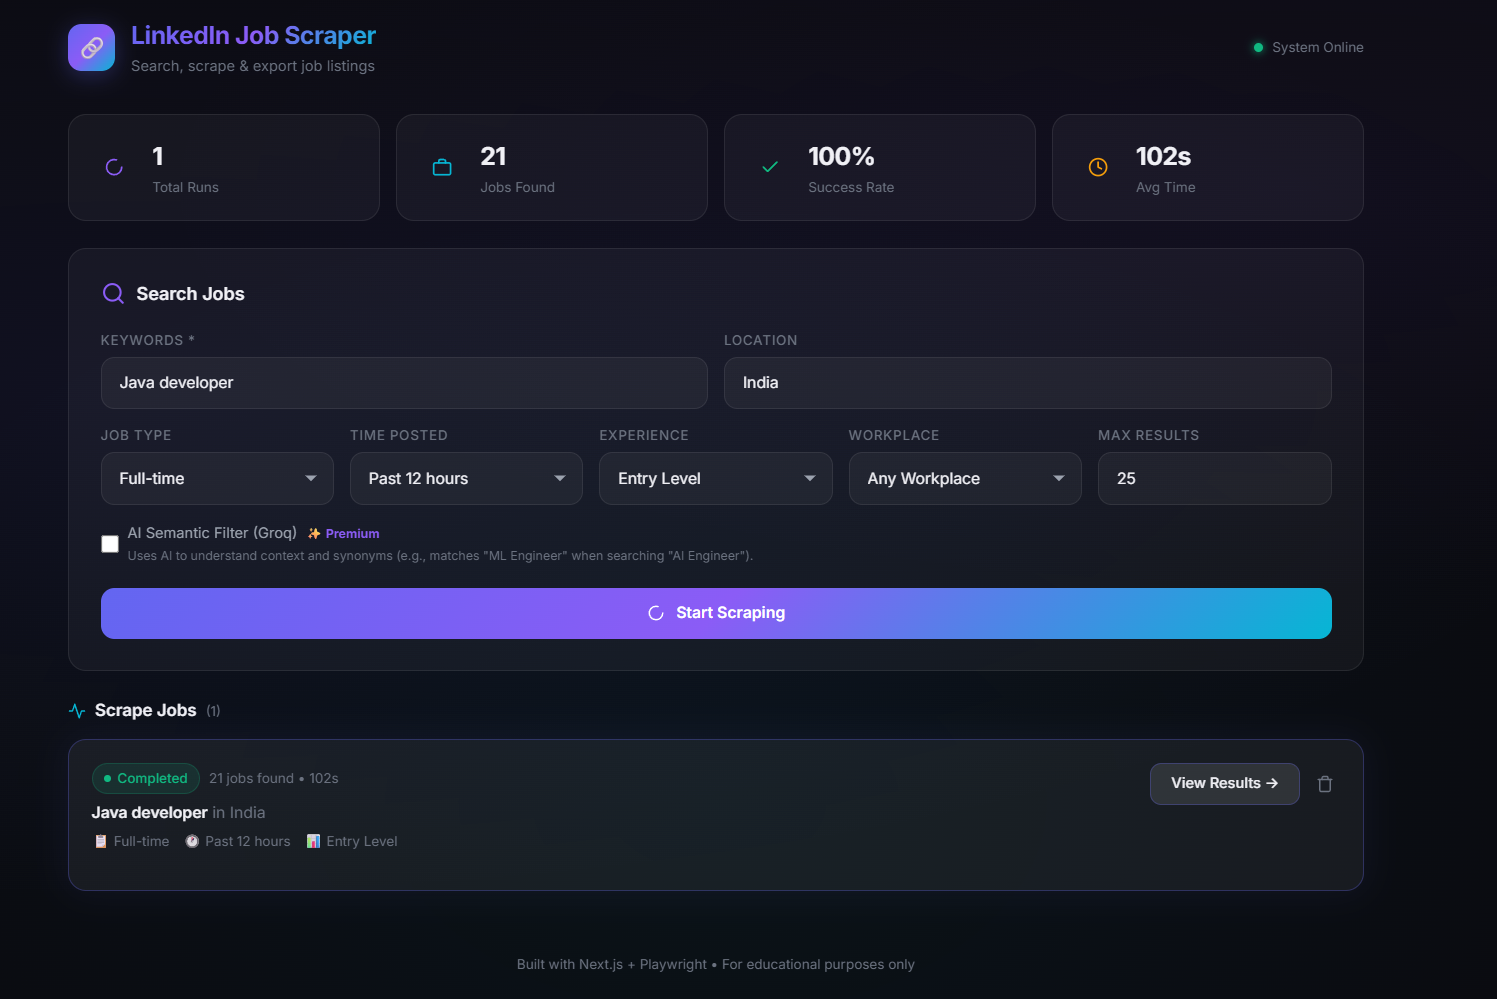Click the LinkedIn Job Scraper link logo icon

coord(91,47)
